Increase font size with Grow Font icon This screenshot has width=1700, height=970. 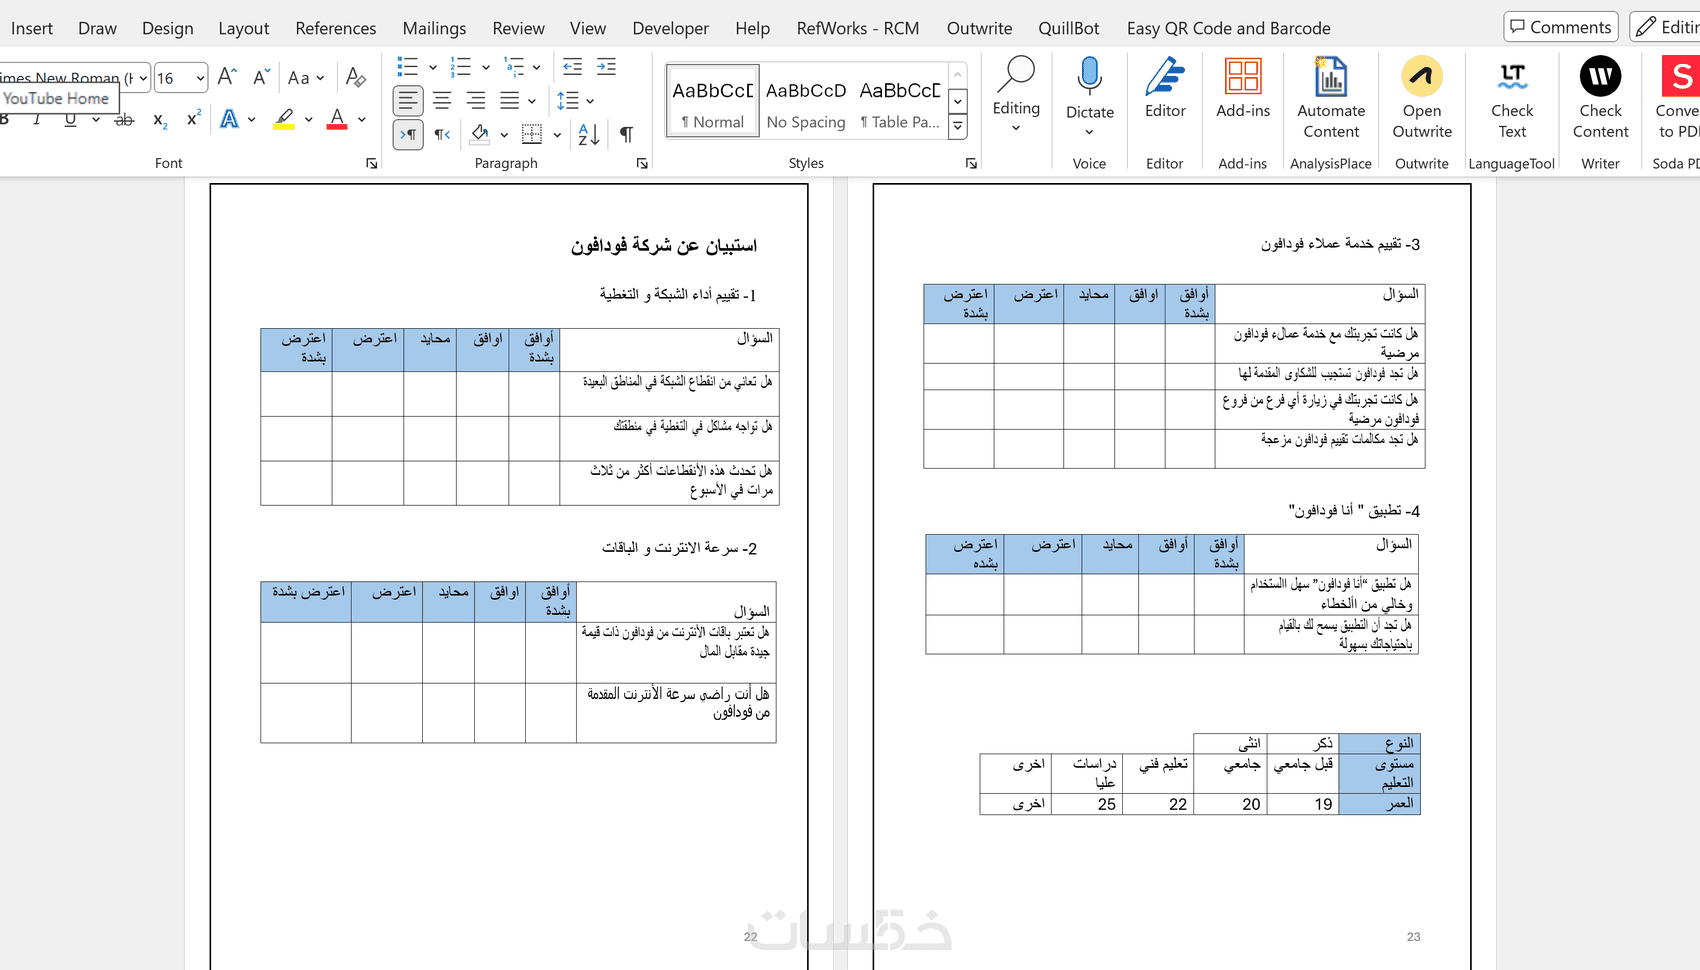coord(227,77)
